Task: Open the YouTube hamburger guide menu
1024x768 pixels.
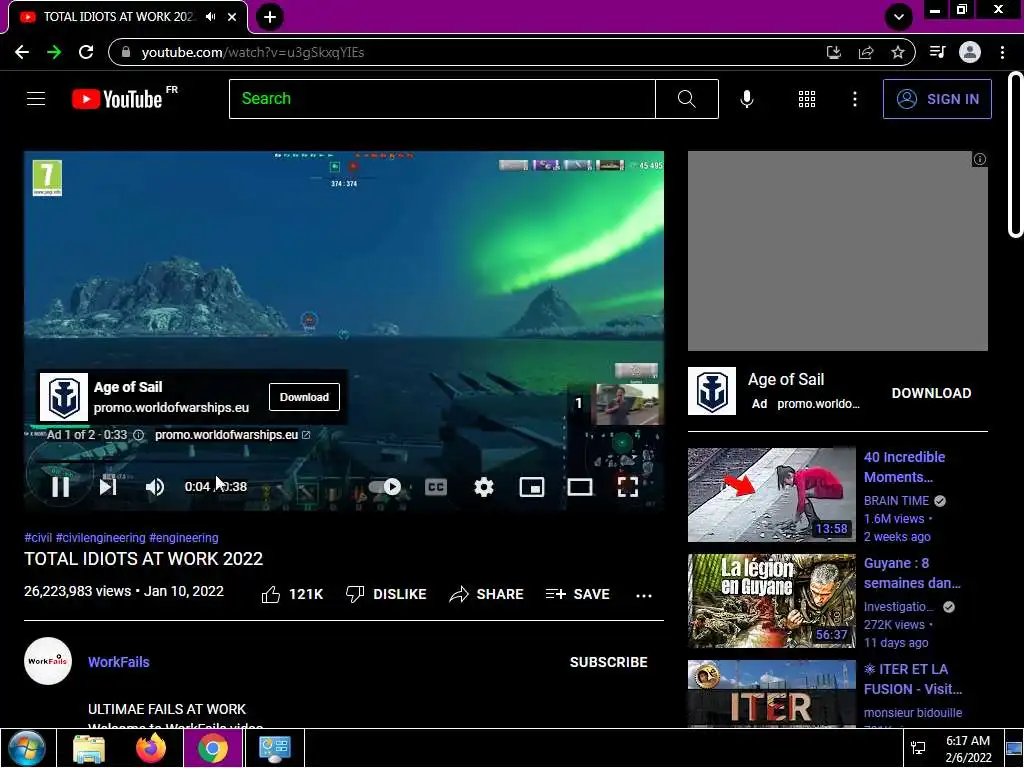Action: click(36, 99)
